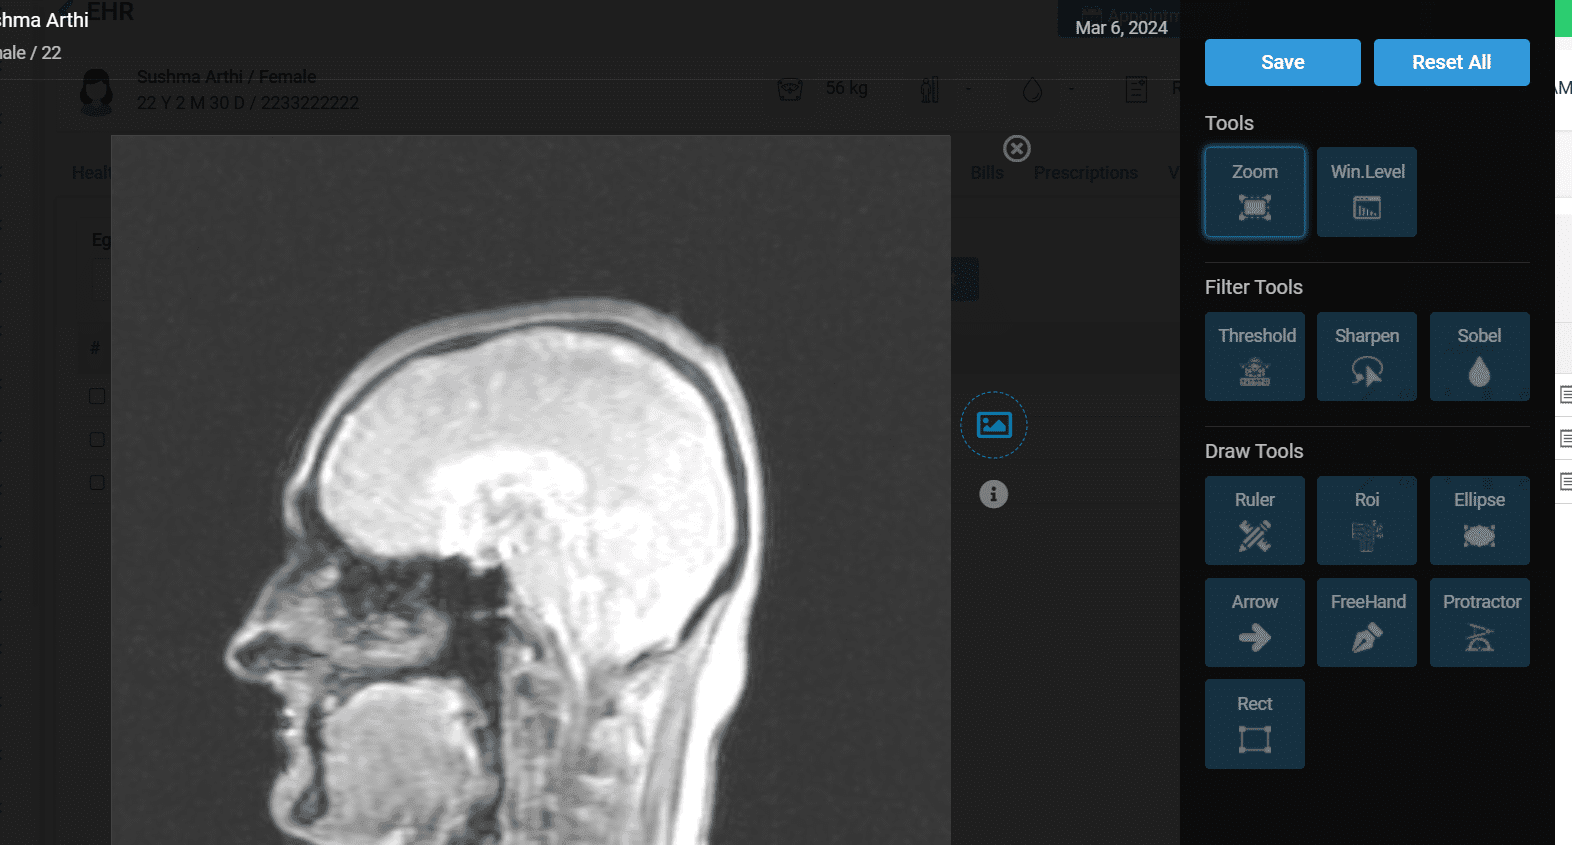The height and width of the screenshot is (845, 1572).
Task: Select the Zoom tool
Action: click(1254, 192)
